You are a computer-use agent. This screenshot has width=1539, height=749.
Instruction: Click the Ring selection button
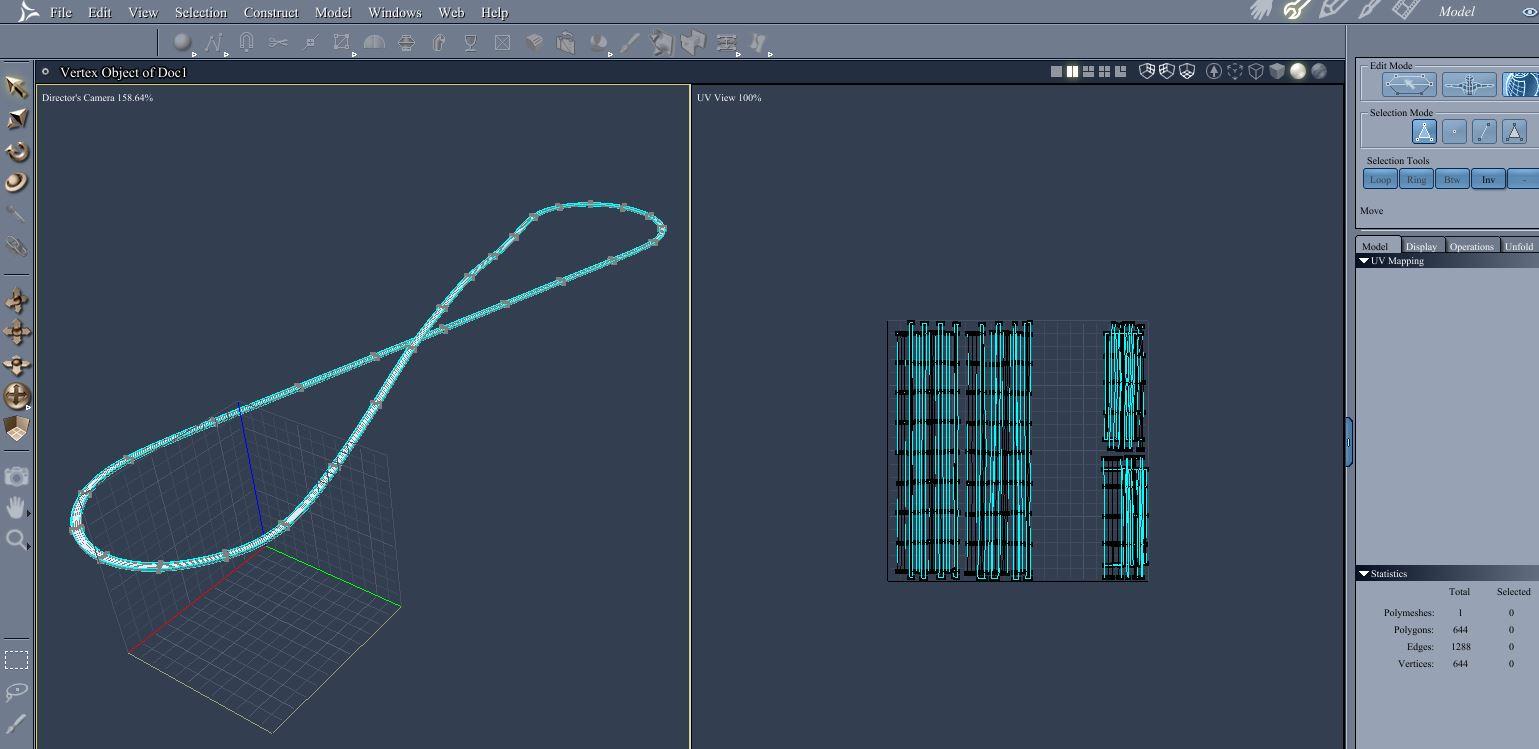pos(1416,180)
